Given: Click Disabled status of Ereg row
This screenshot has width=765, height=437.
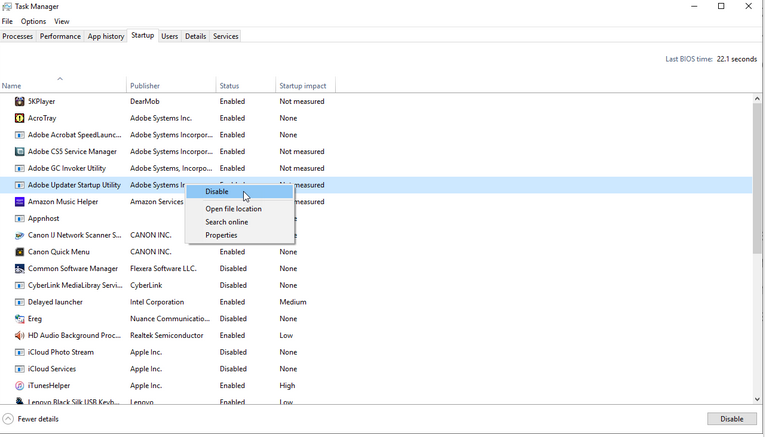Looking at the screenshot, I should [x=233, y=318].
